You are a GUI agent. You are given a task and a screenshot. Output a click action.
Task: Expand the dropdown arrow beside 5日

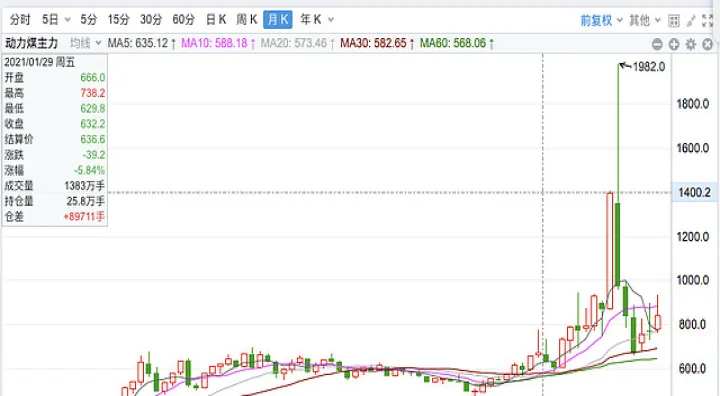[68, 20]
